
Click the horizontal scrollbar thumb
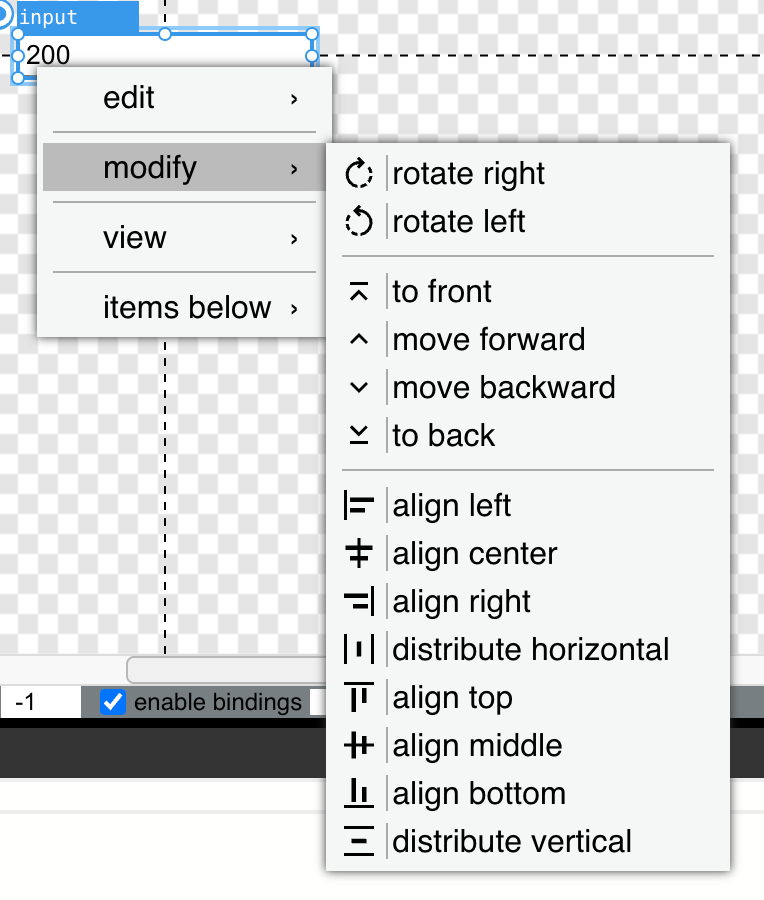228,669
